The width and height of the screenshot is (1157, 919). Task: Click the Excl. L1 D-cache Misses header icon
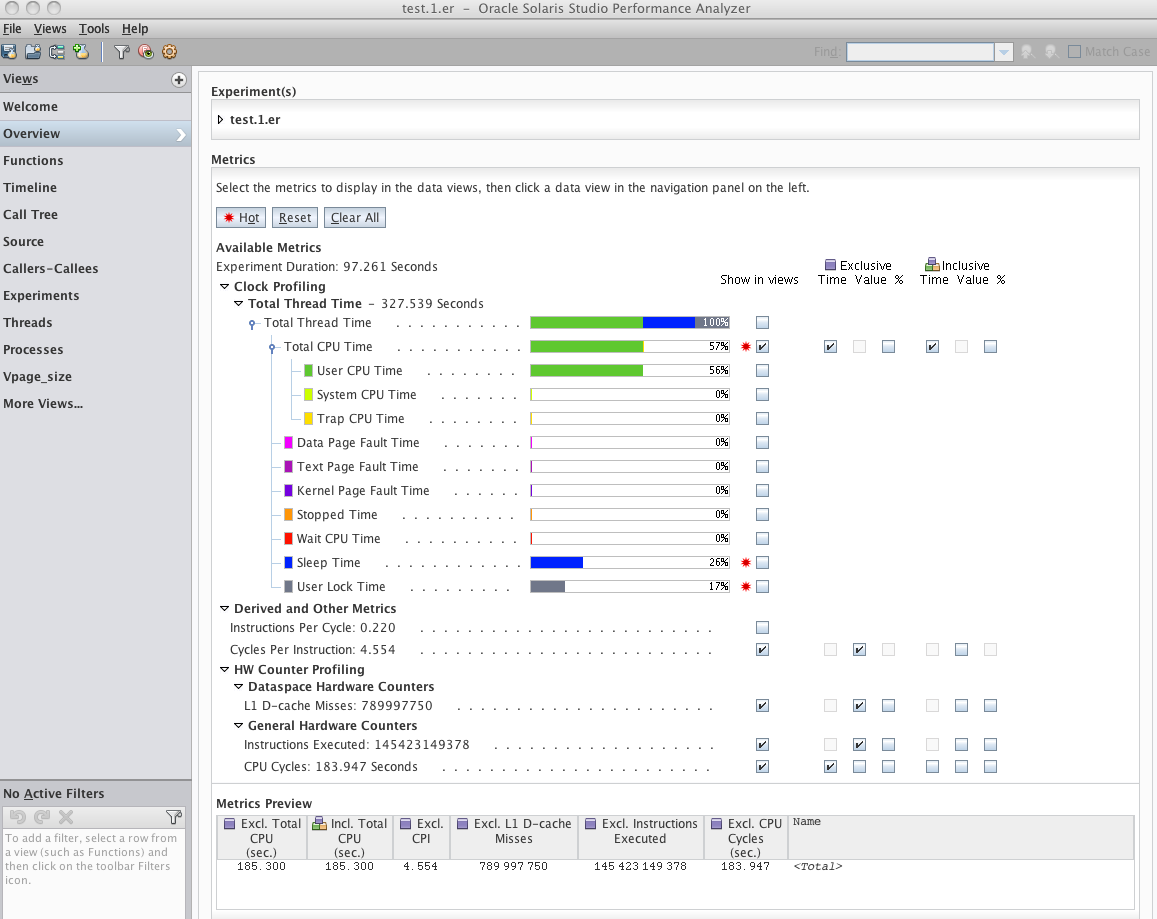pos(463,824)
